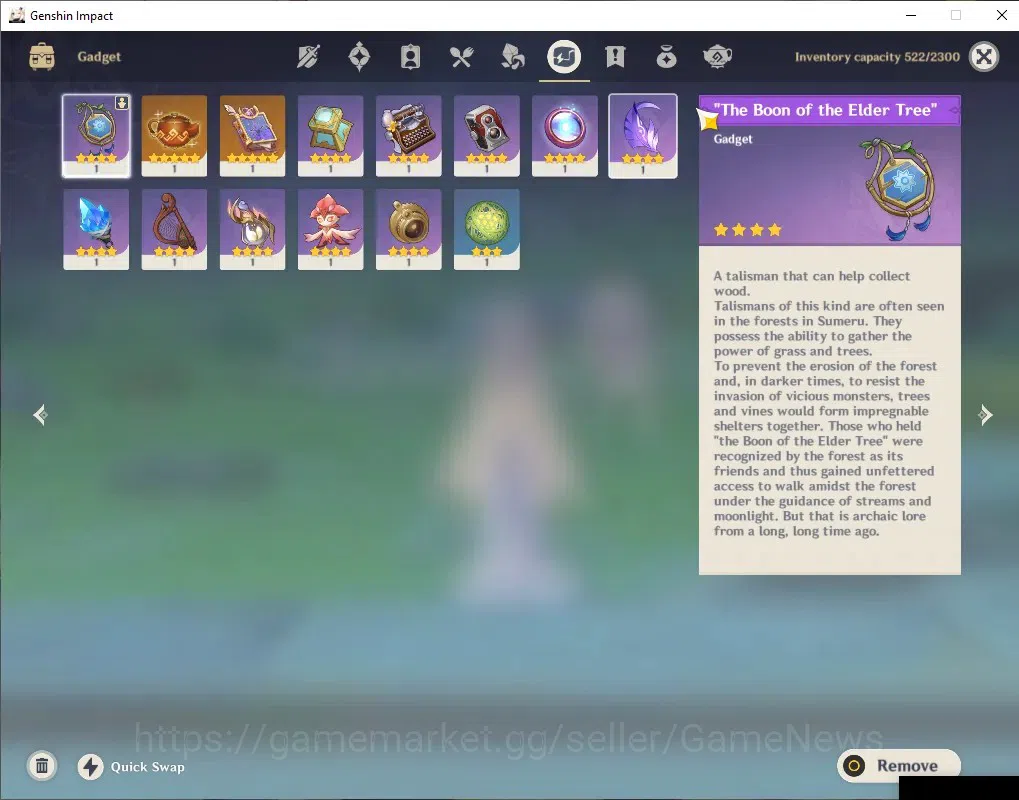The image size is (1019, 800).
Task: Click the Quick Swap button
Action: tap(131, 767)
